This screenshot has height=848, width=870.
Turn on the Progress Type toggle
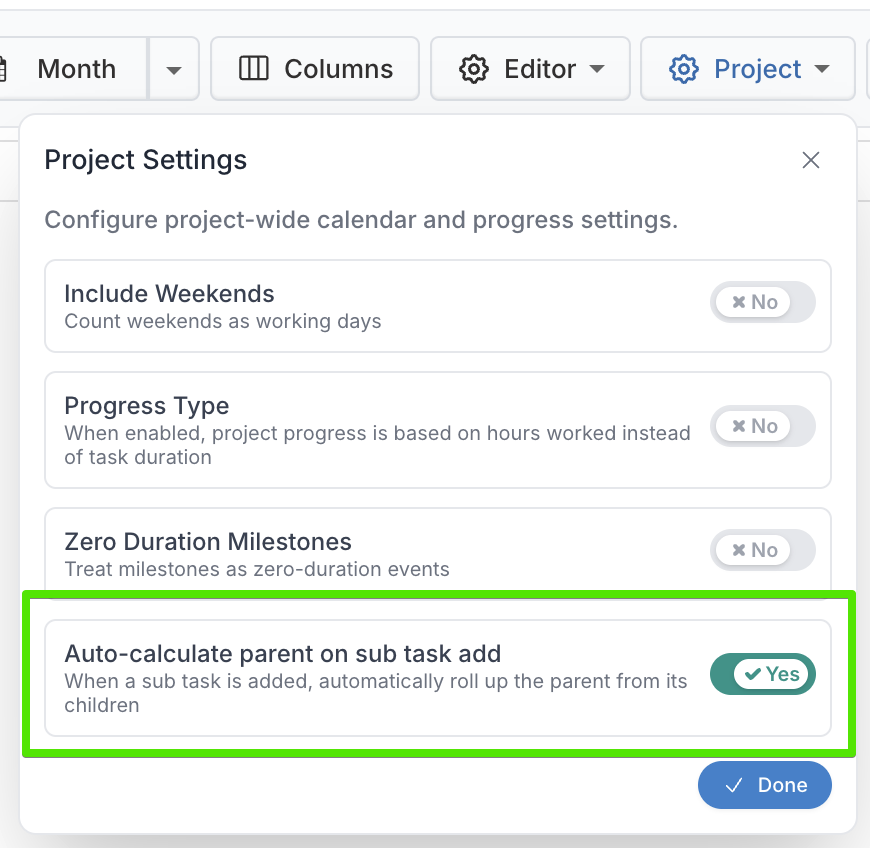[x=762, y=426]
